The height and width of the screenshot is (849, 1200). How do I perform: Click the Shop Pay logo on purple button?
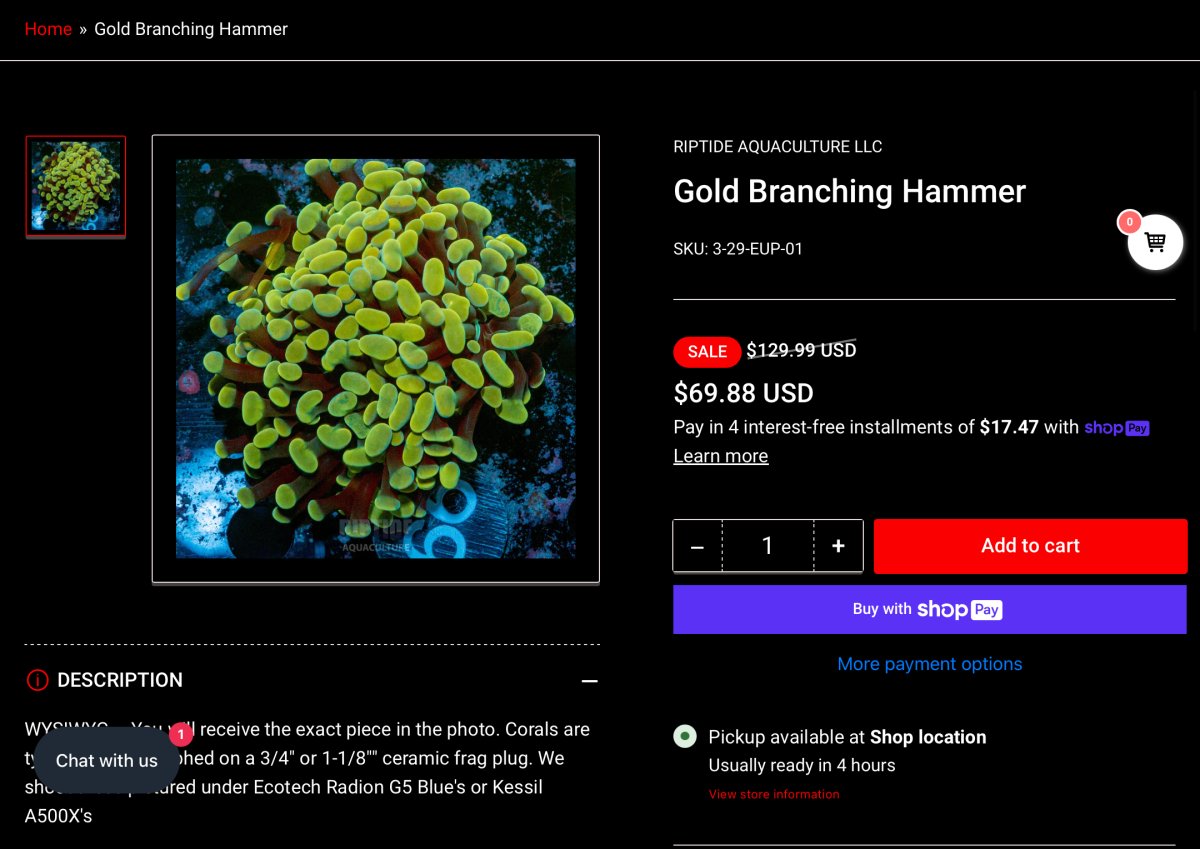click(x=959, y=609)
